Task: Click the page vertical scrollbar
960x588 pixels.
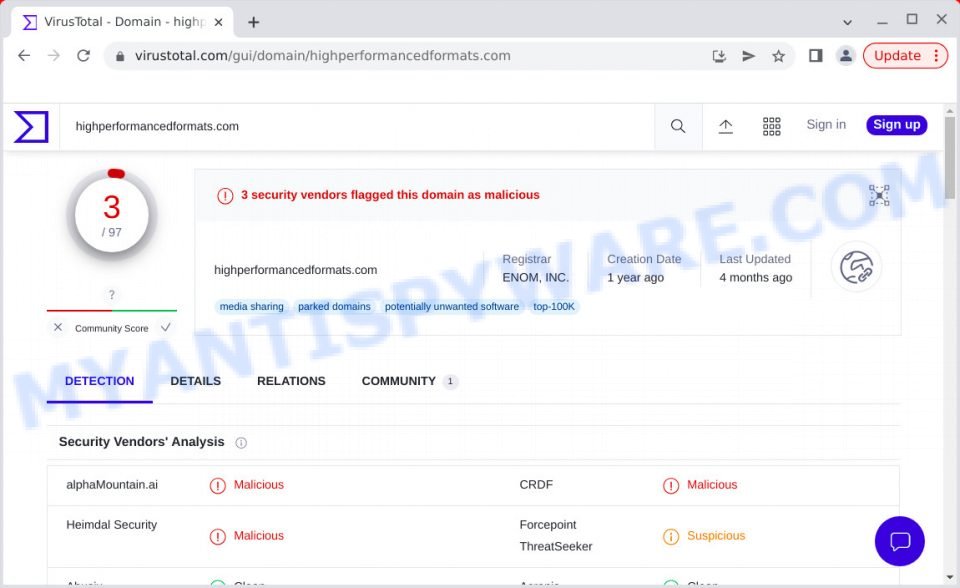Action: 950,158
